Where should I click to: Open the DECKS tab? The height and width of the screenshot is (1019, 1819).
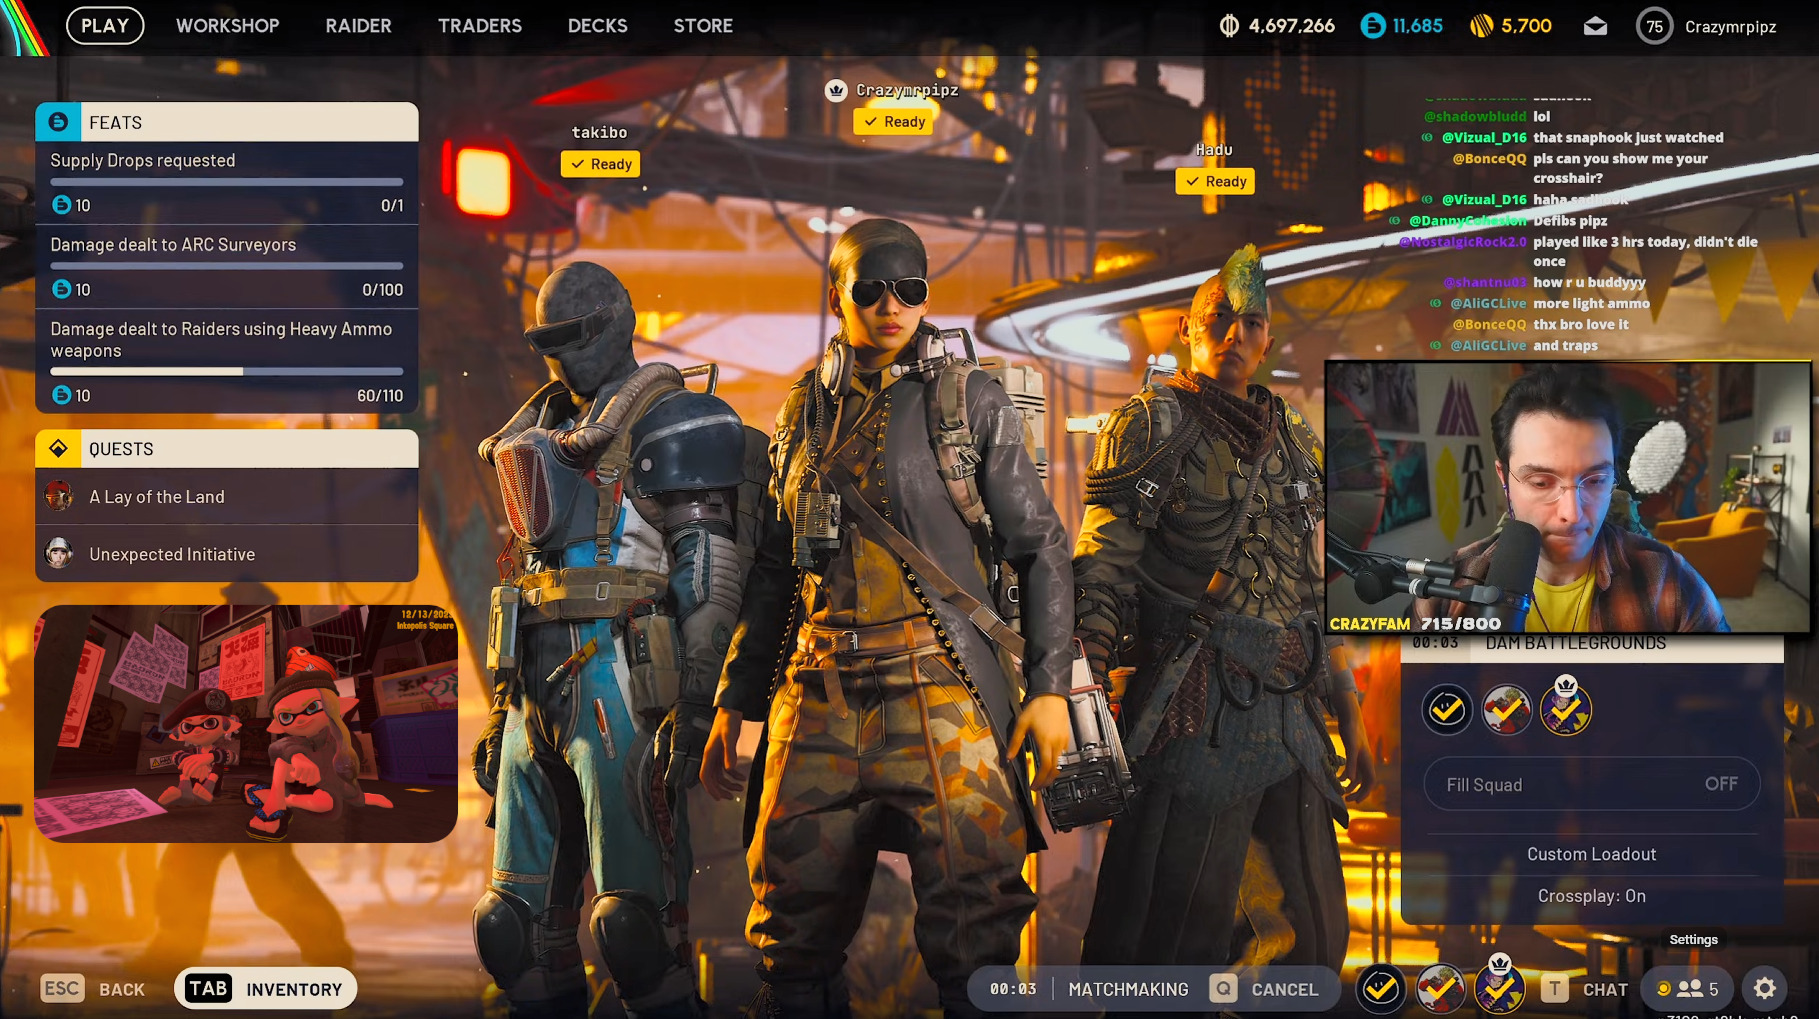coord(598,26)
